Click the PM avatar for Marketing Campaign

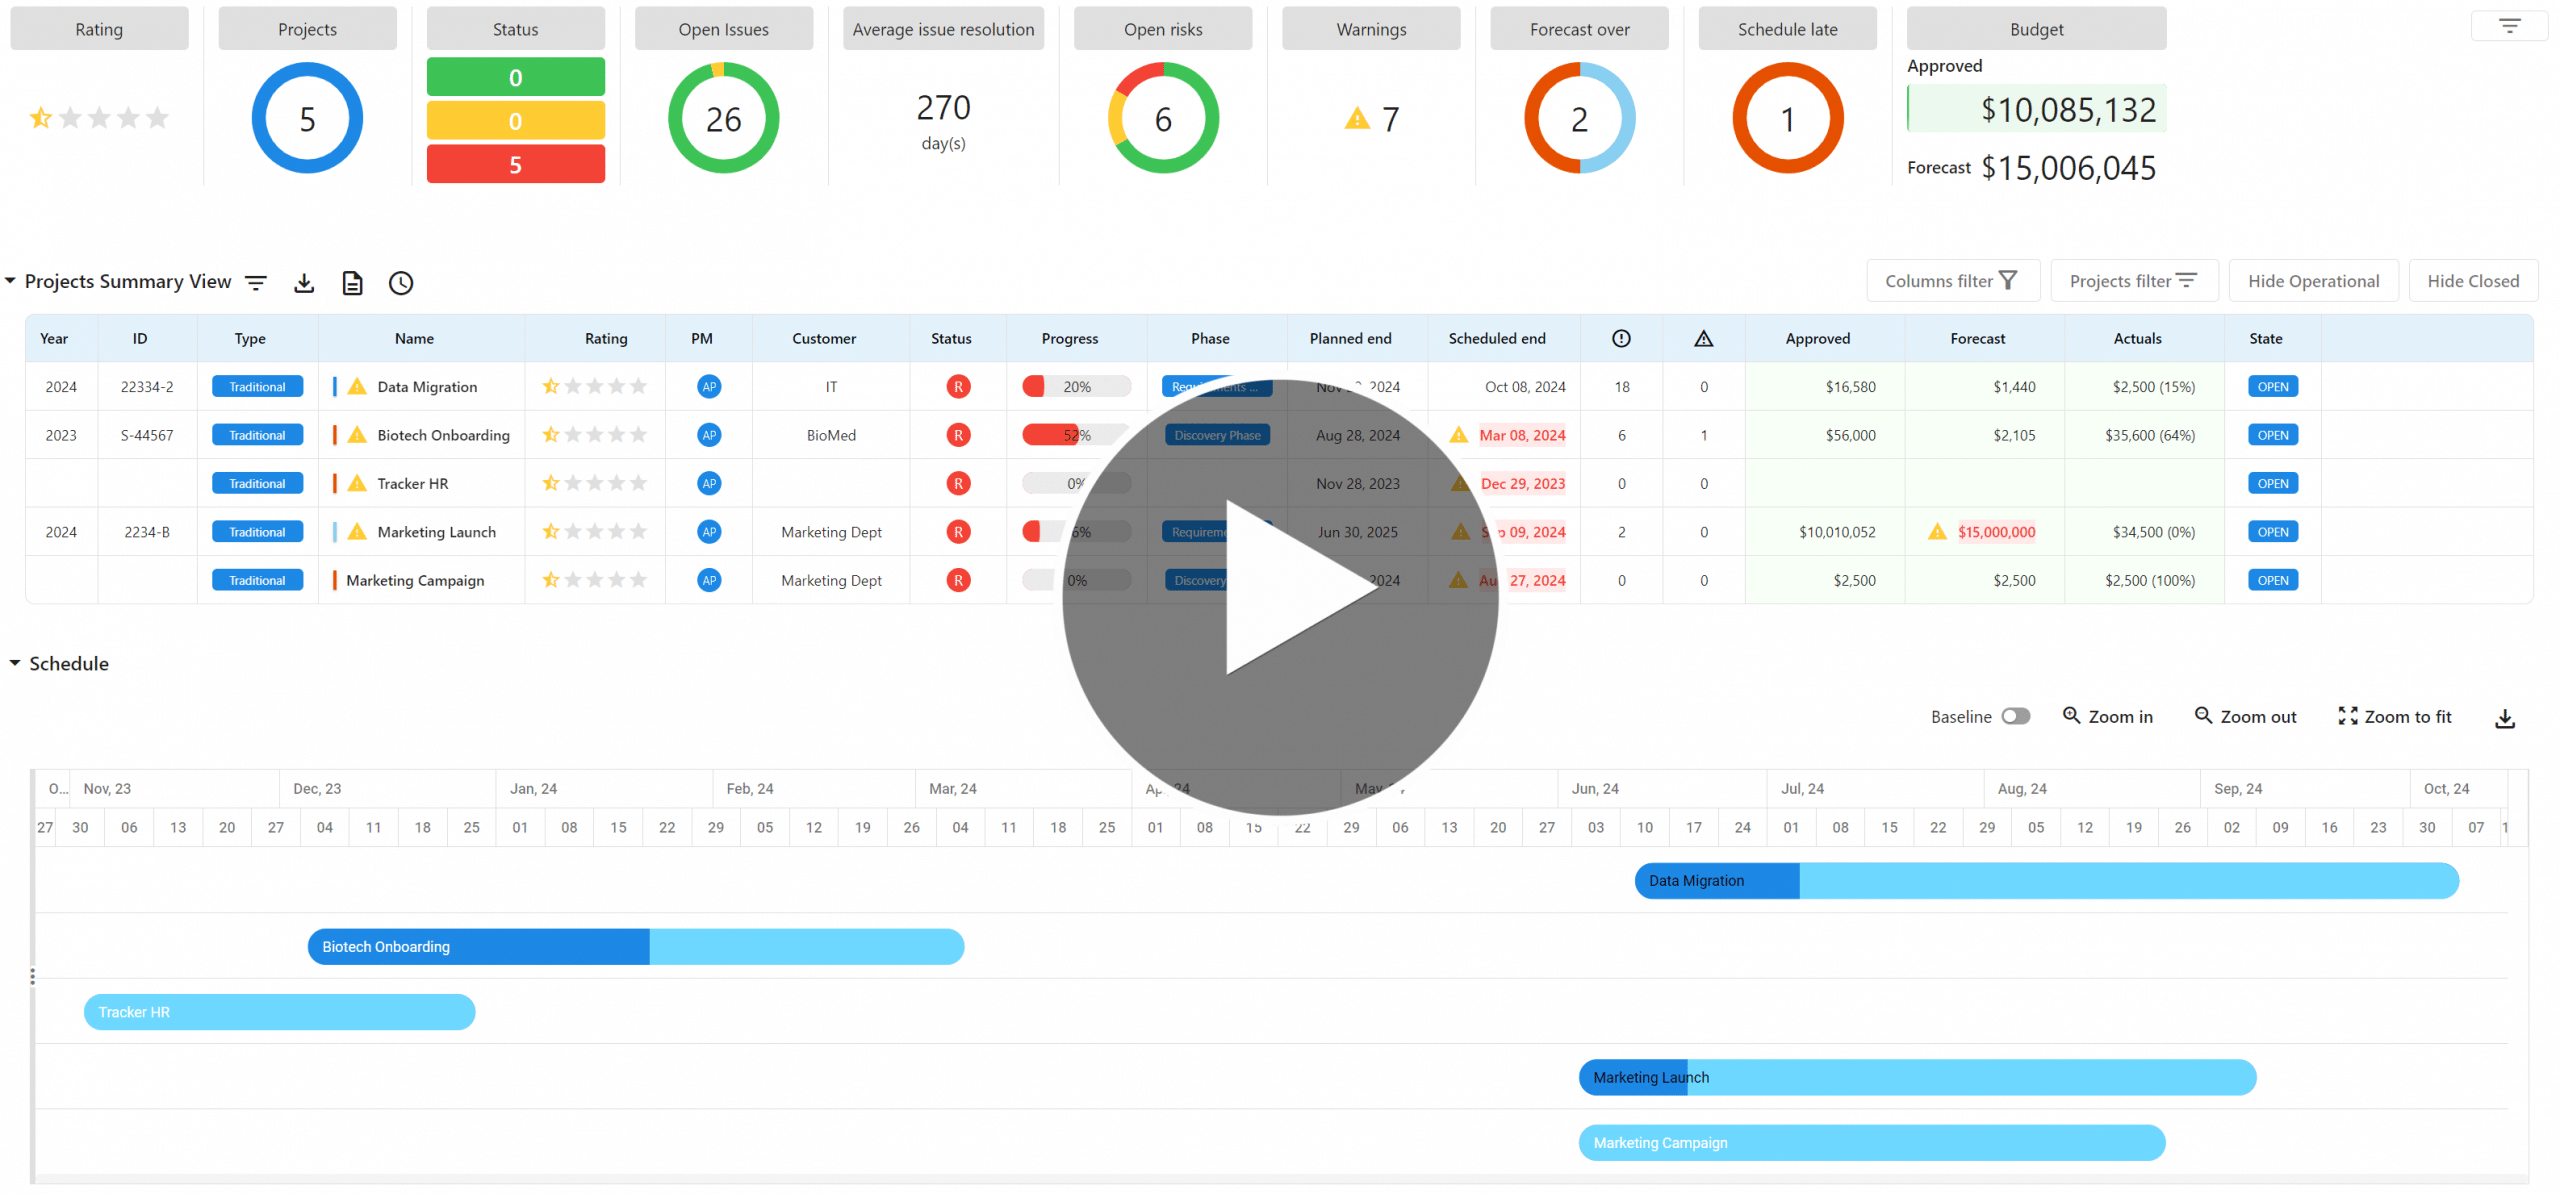pyautogui.click(x=709, y=580)
